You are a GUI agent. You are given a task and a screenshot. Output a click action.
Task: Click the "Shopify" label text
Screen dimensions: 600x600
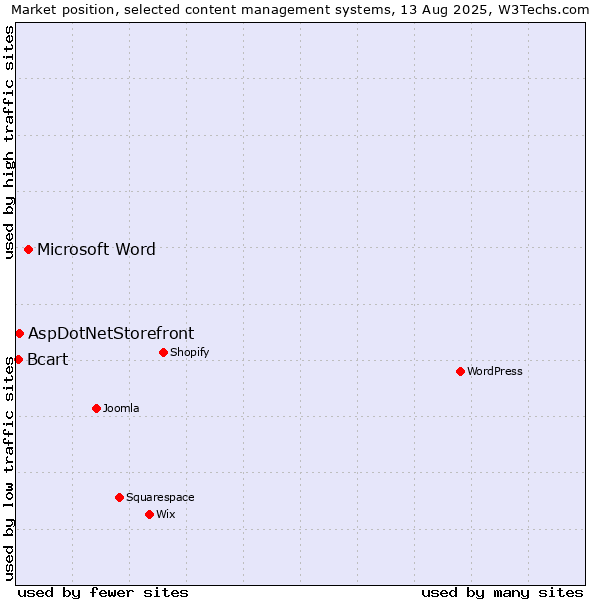point(189,352)
